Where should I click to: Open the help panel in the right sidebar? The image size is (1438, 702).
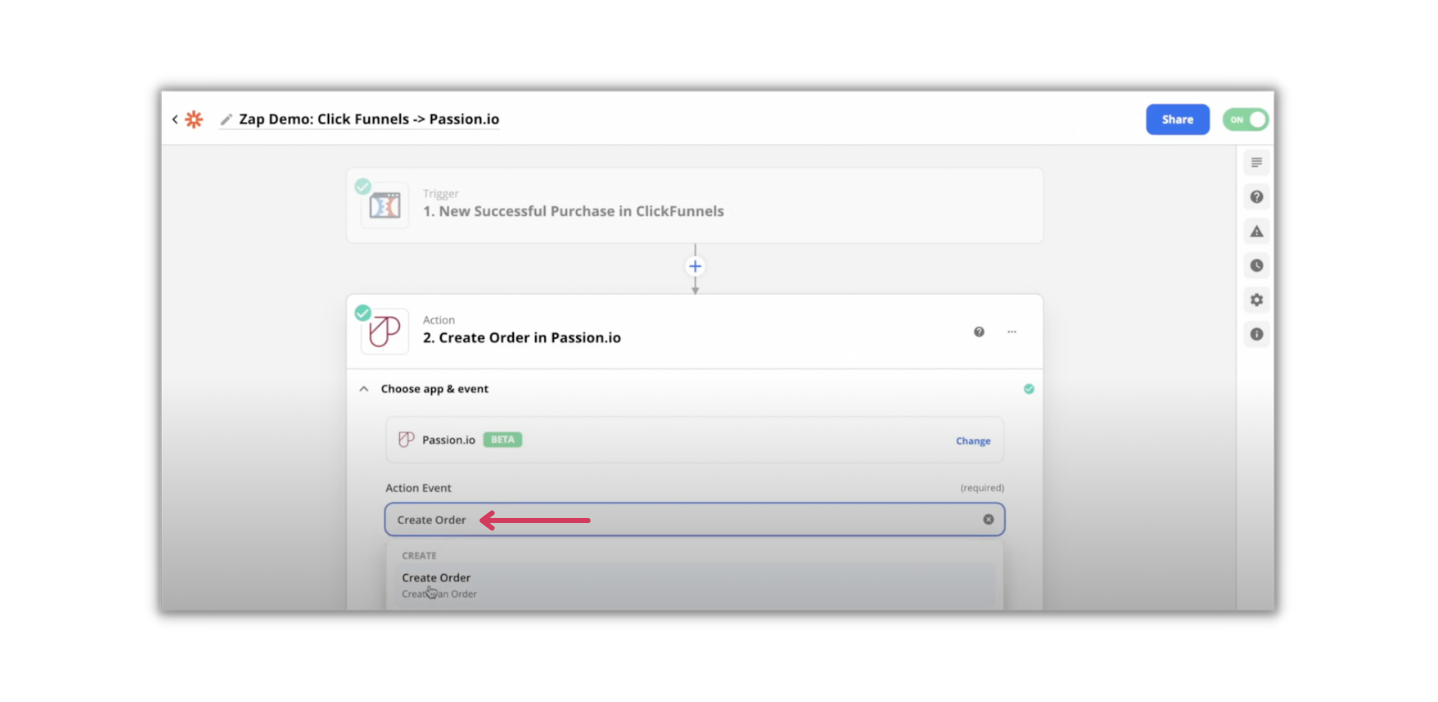click(x=1256, y=196)
